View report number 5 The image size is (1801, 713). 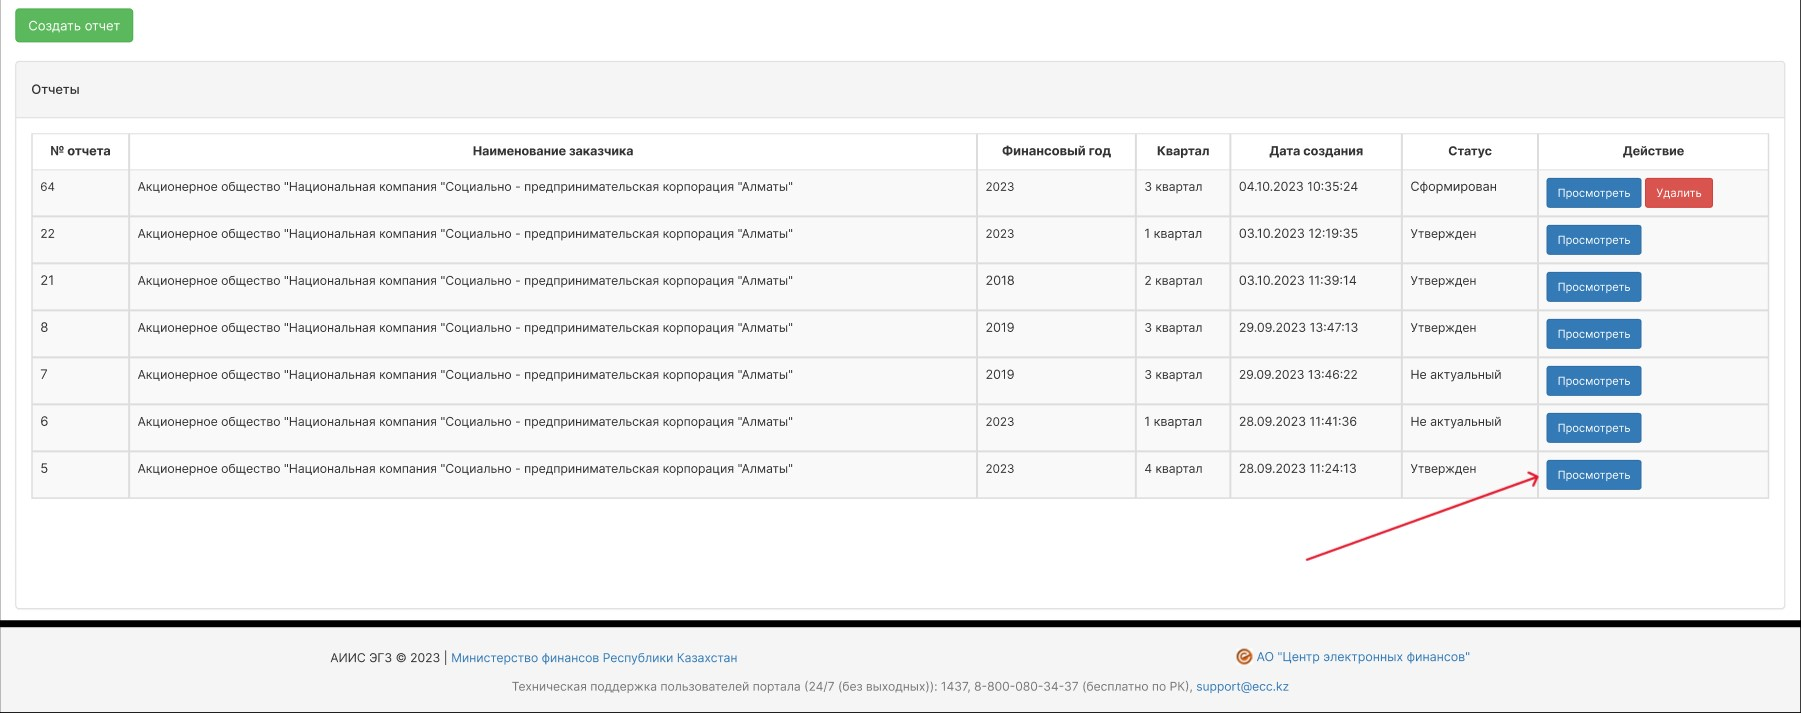coord(1593,475)
